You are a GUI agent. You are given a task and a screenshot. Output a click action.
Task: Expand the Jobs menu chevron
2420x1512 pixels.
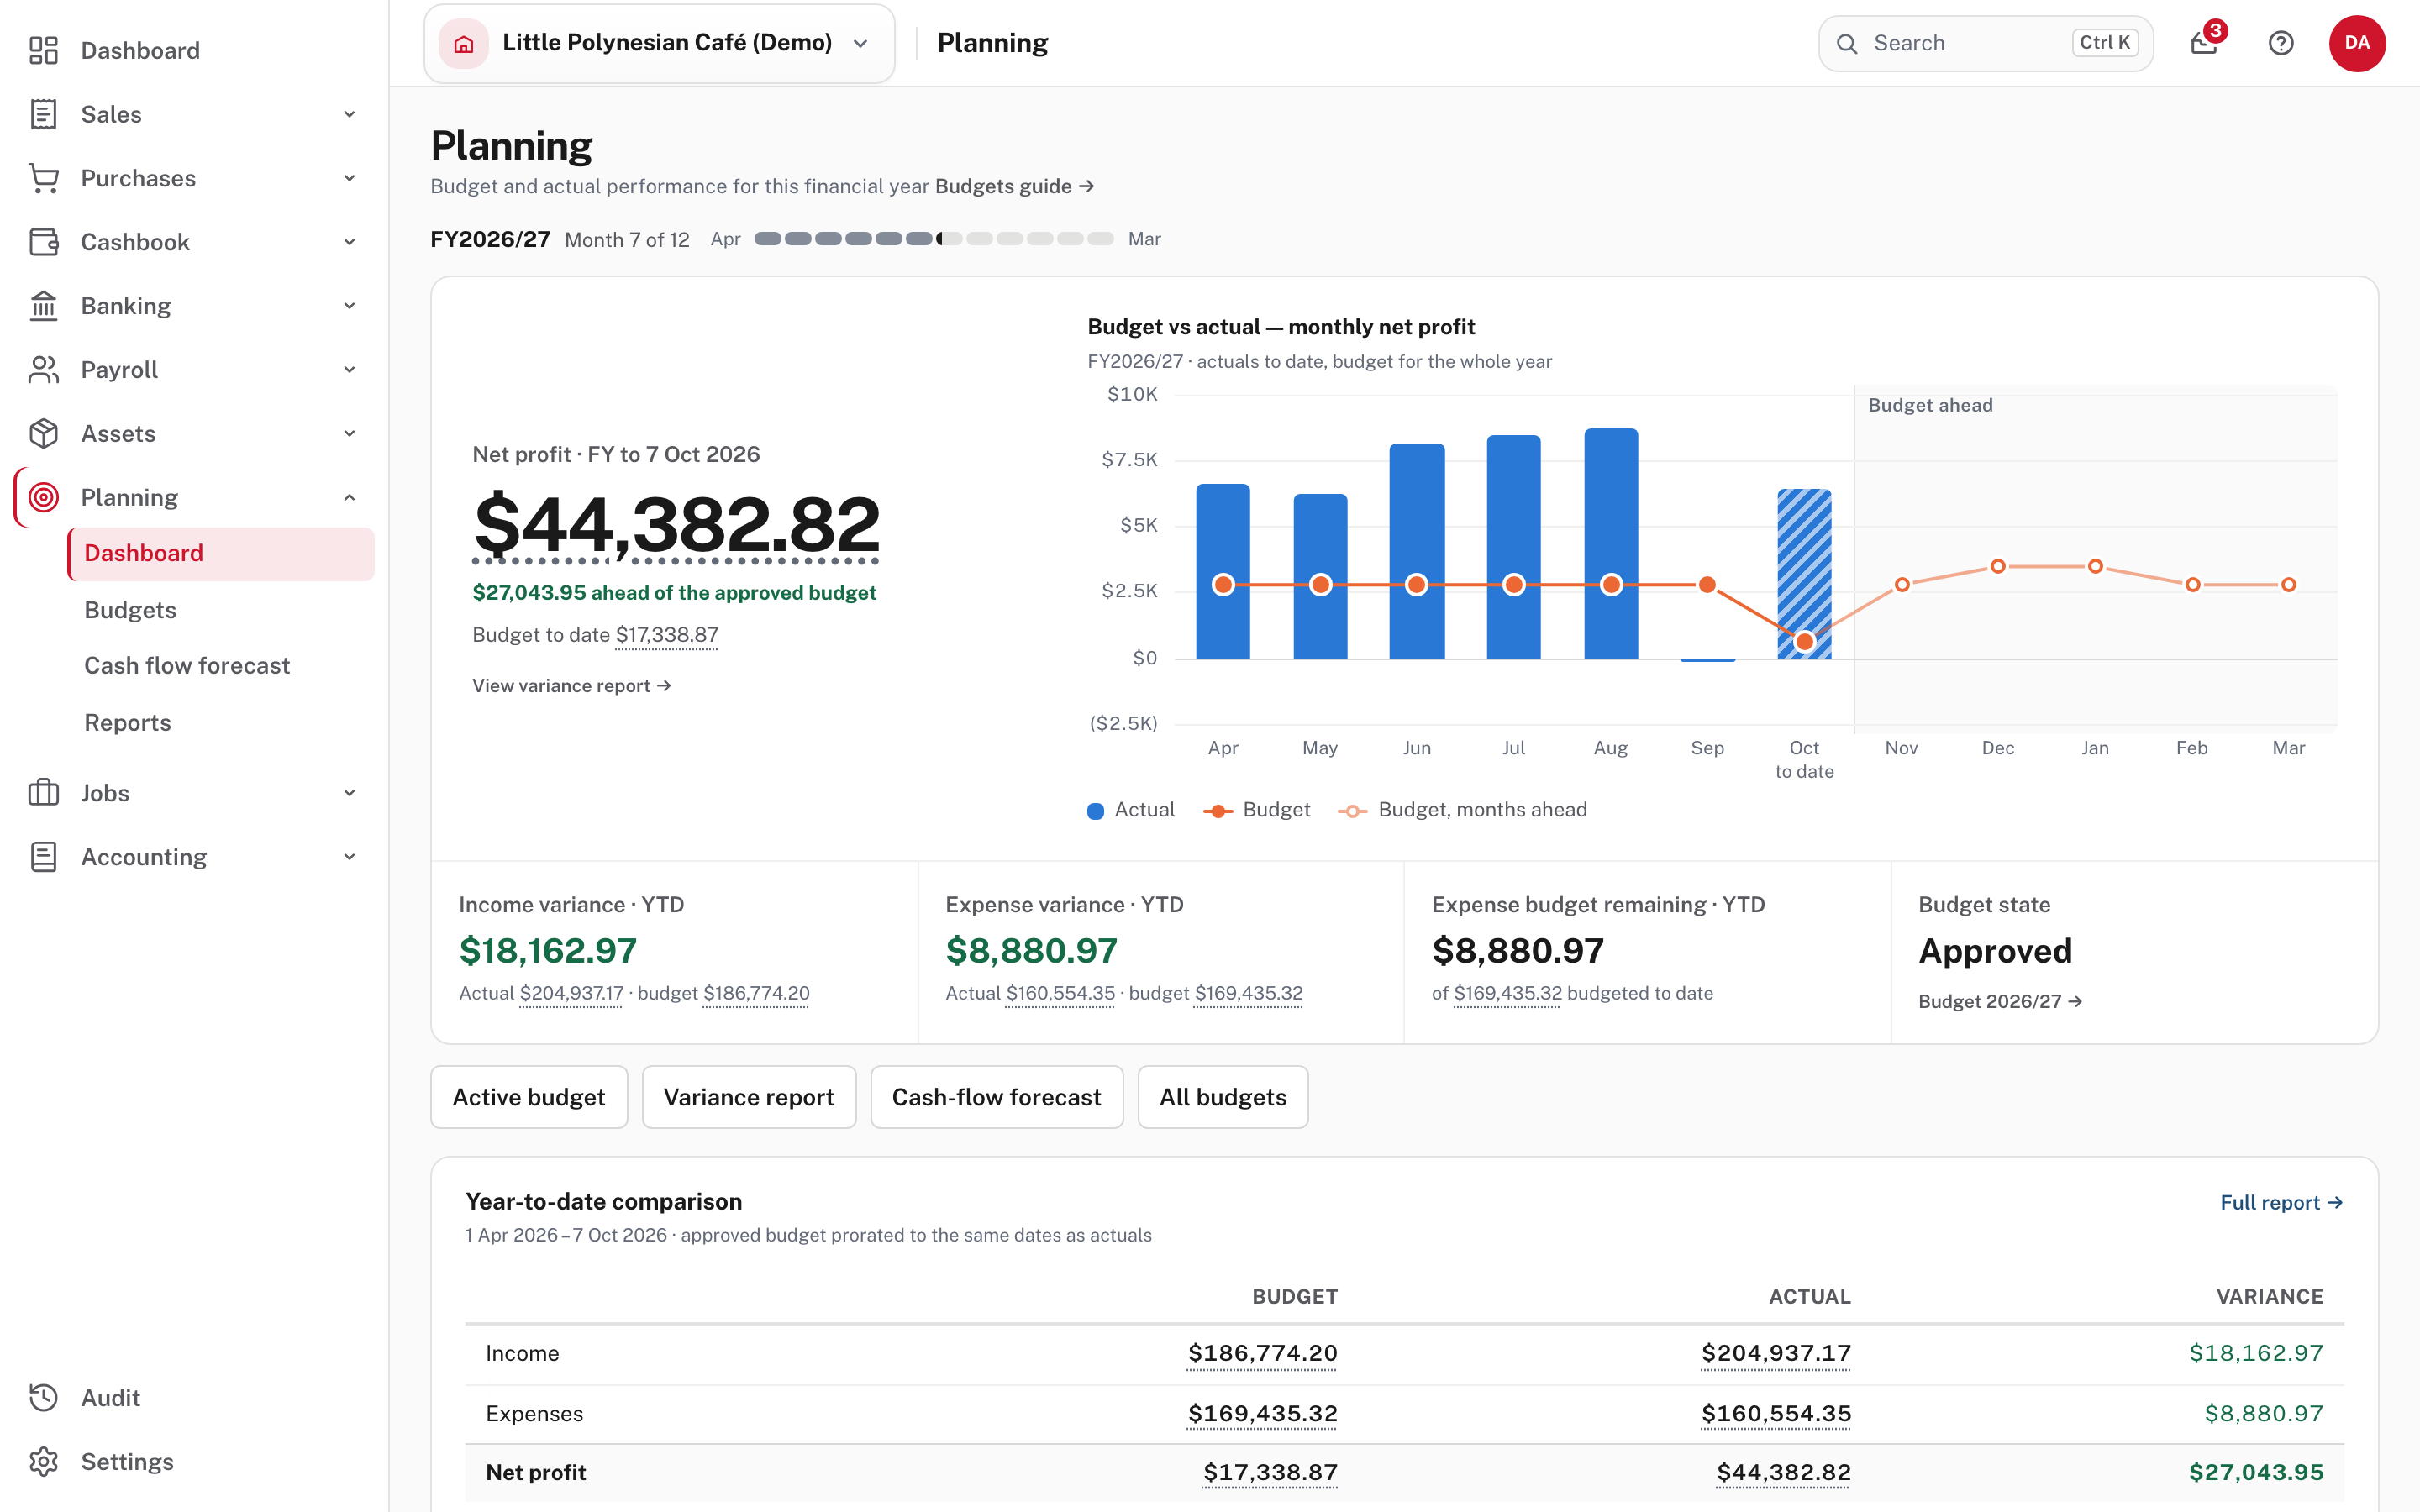point(349,793)
